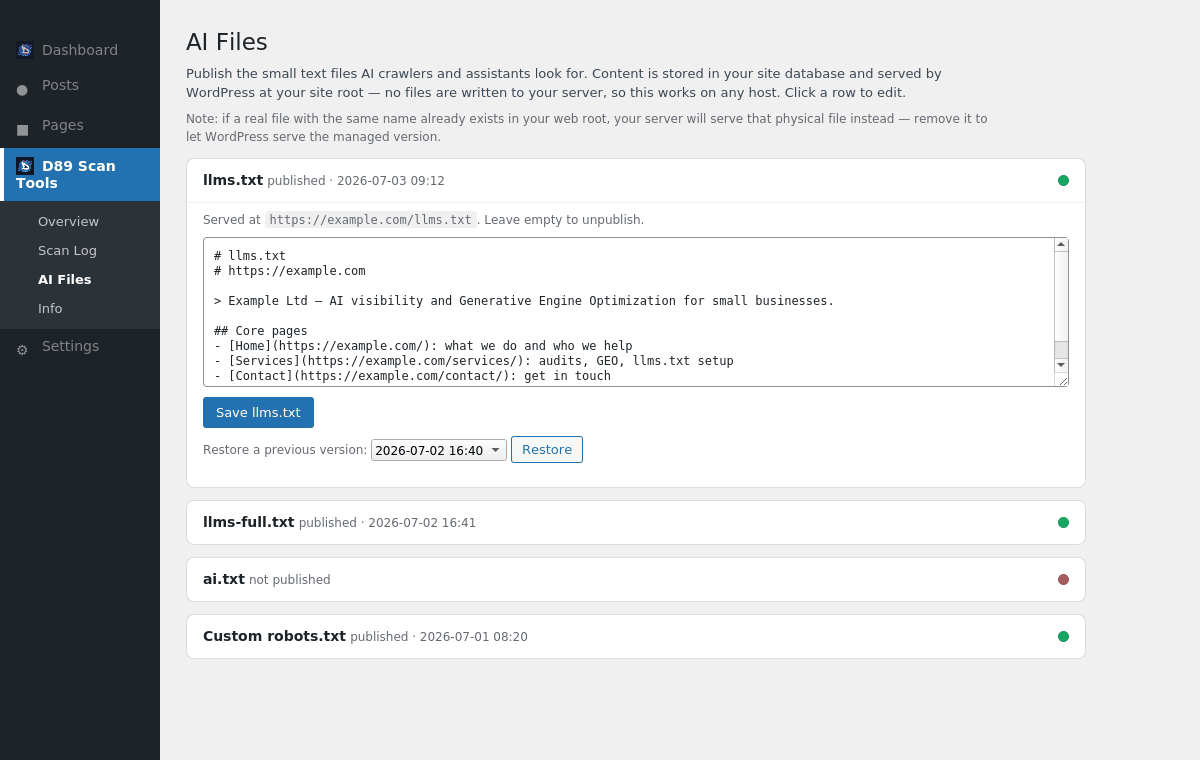The width and height of the screenshot is (1200, 760).
Task: Click green status dot for llms.txt
Action: tap(1063, 181)
